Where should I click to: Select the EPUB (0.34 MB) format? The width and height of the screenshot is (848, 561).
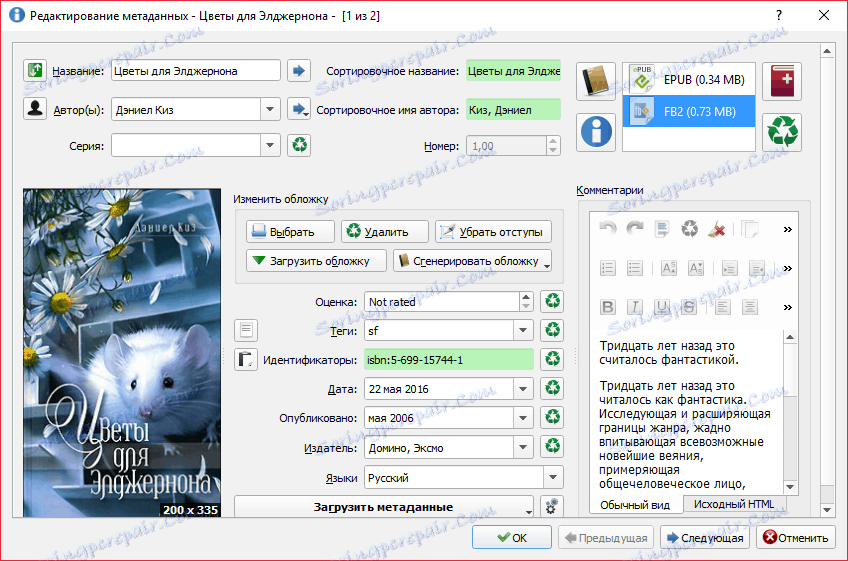pos(688,80)
